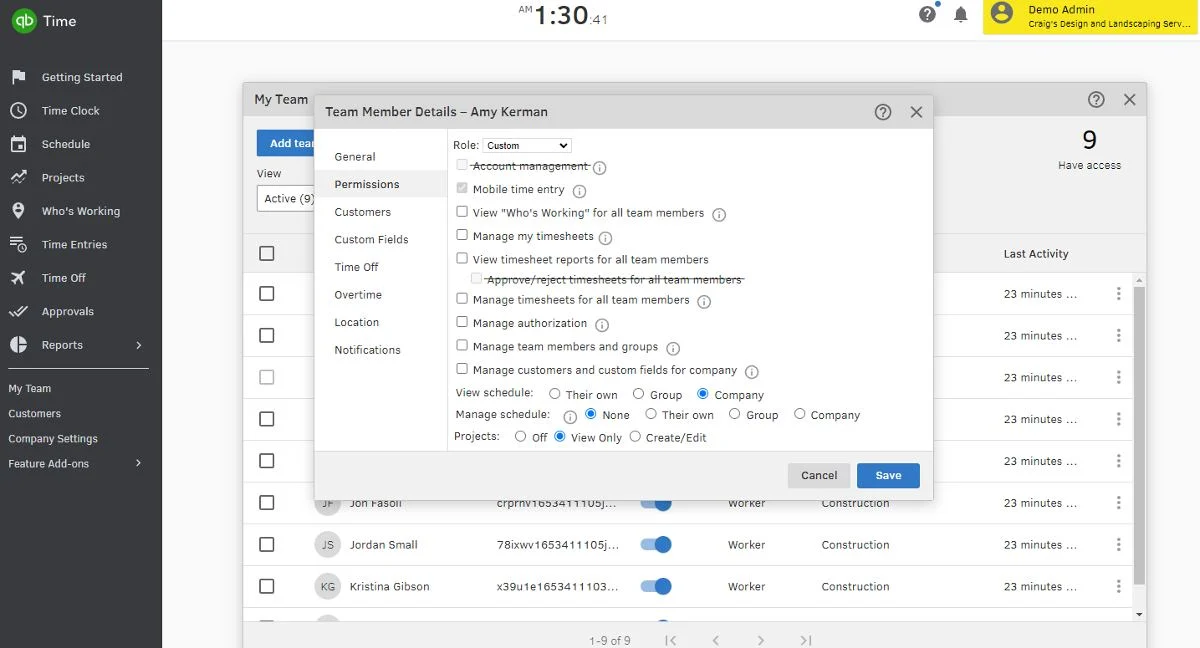The image size is (1200, 648).
Task: Save the team member permissions
Action: tap(888, 476)
